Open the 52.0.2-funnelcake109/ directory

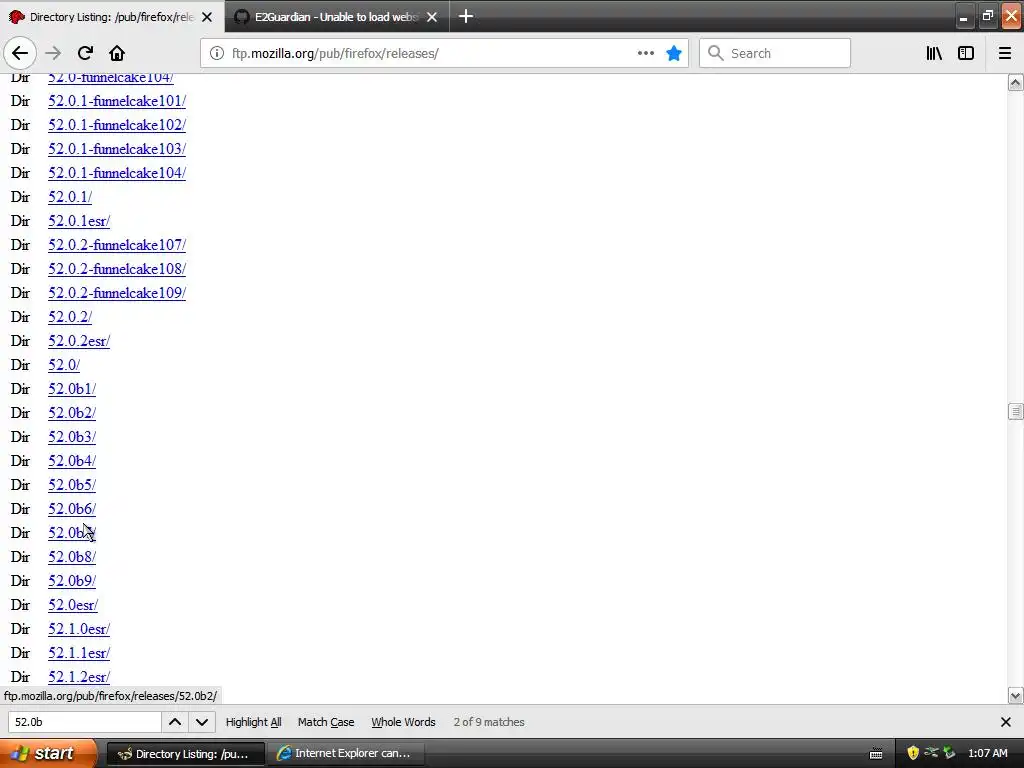pyautogui.click(x=117, y=293)
